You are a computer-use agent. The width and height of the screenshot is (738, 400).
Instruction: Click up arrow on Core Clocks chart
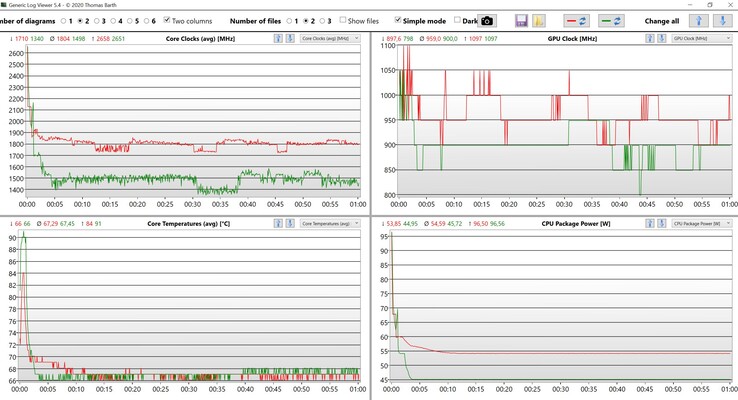point(278,39)
